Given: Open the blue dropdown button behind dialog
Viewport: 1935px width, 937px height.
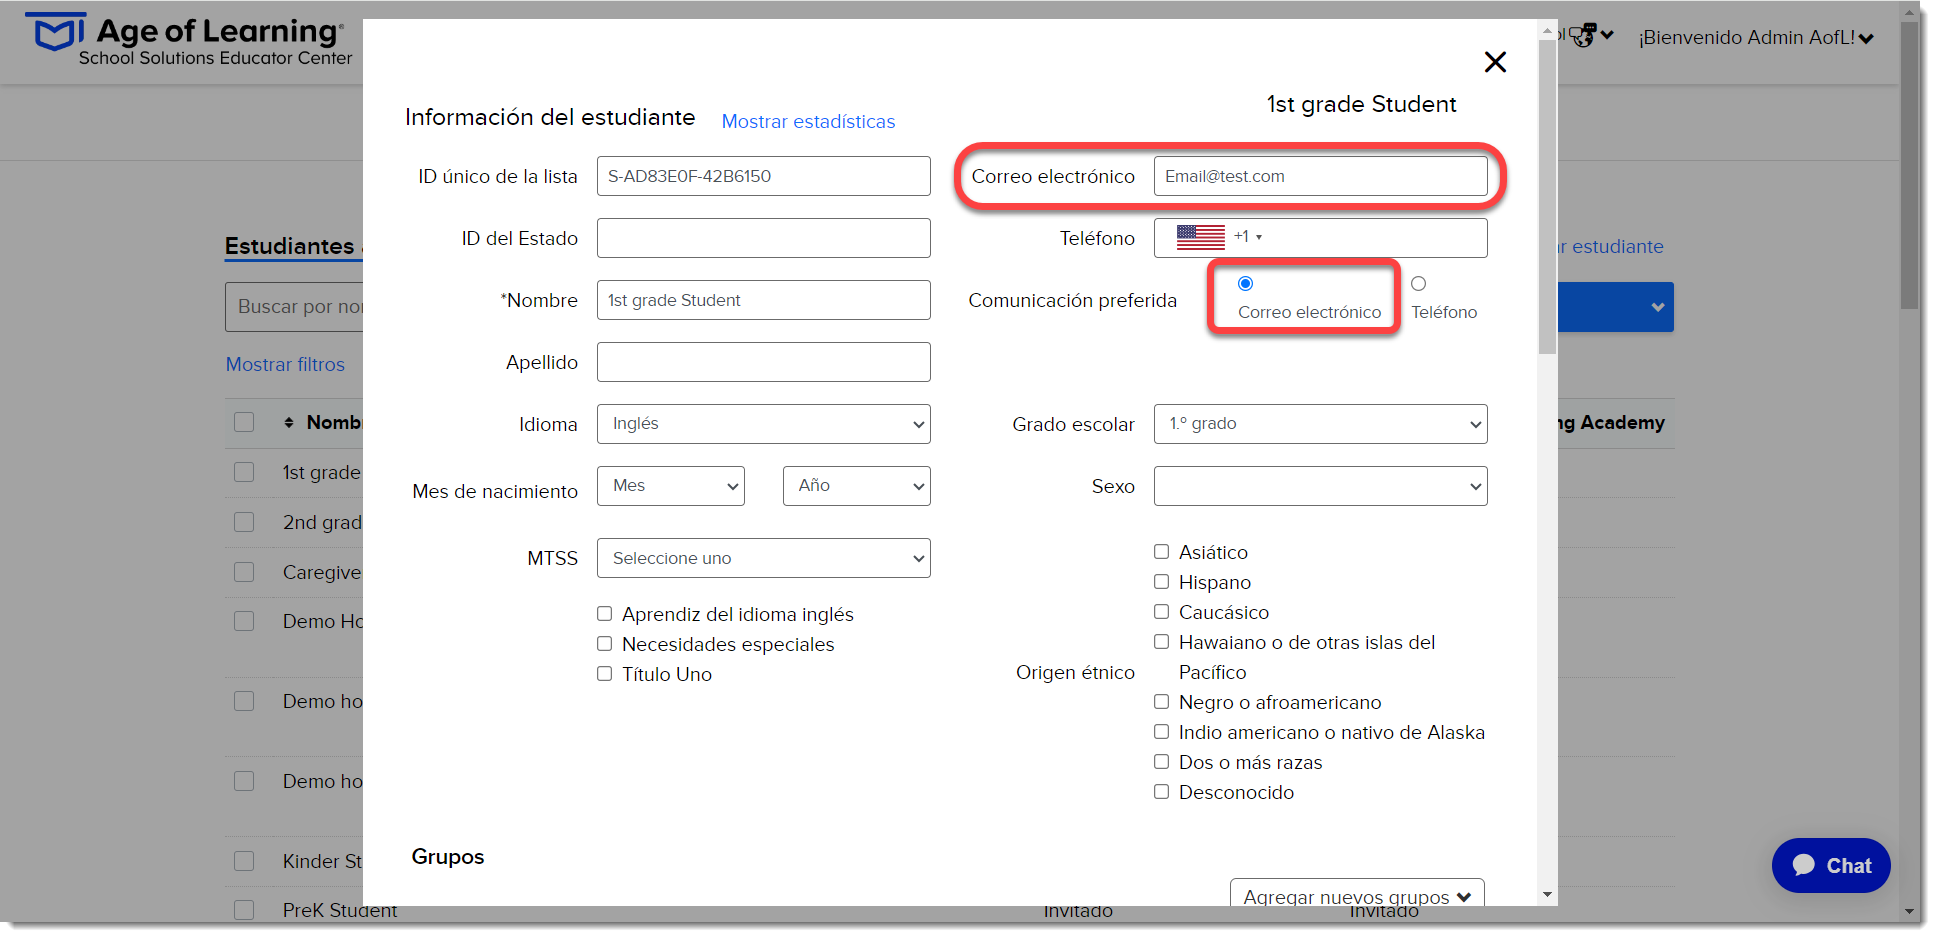Looking at the screenshot, I should pyautogui.click(x=1616, y=307).
